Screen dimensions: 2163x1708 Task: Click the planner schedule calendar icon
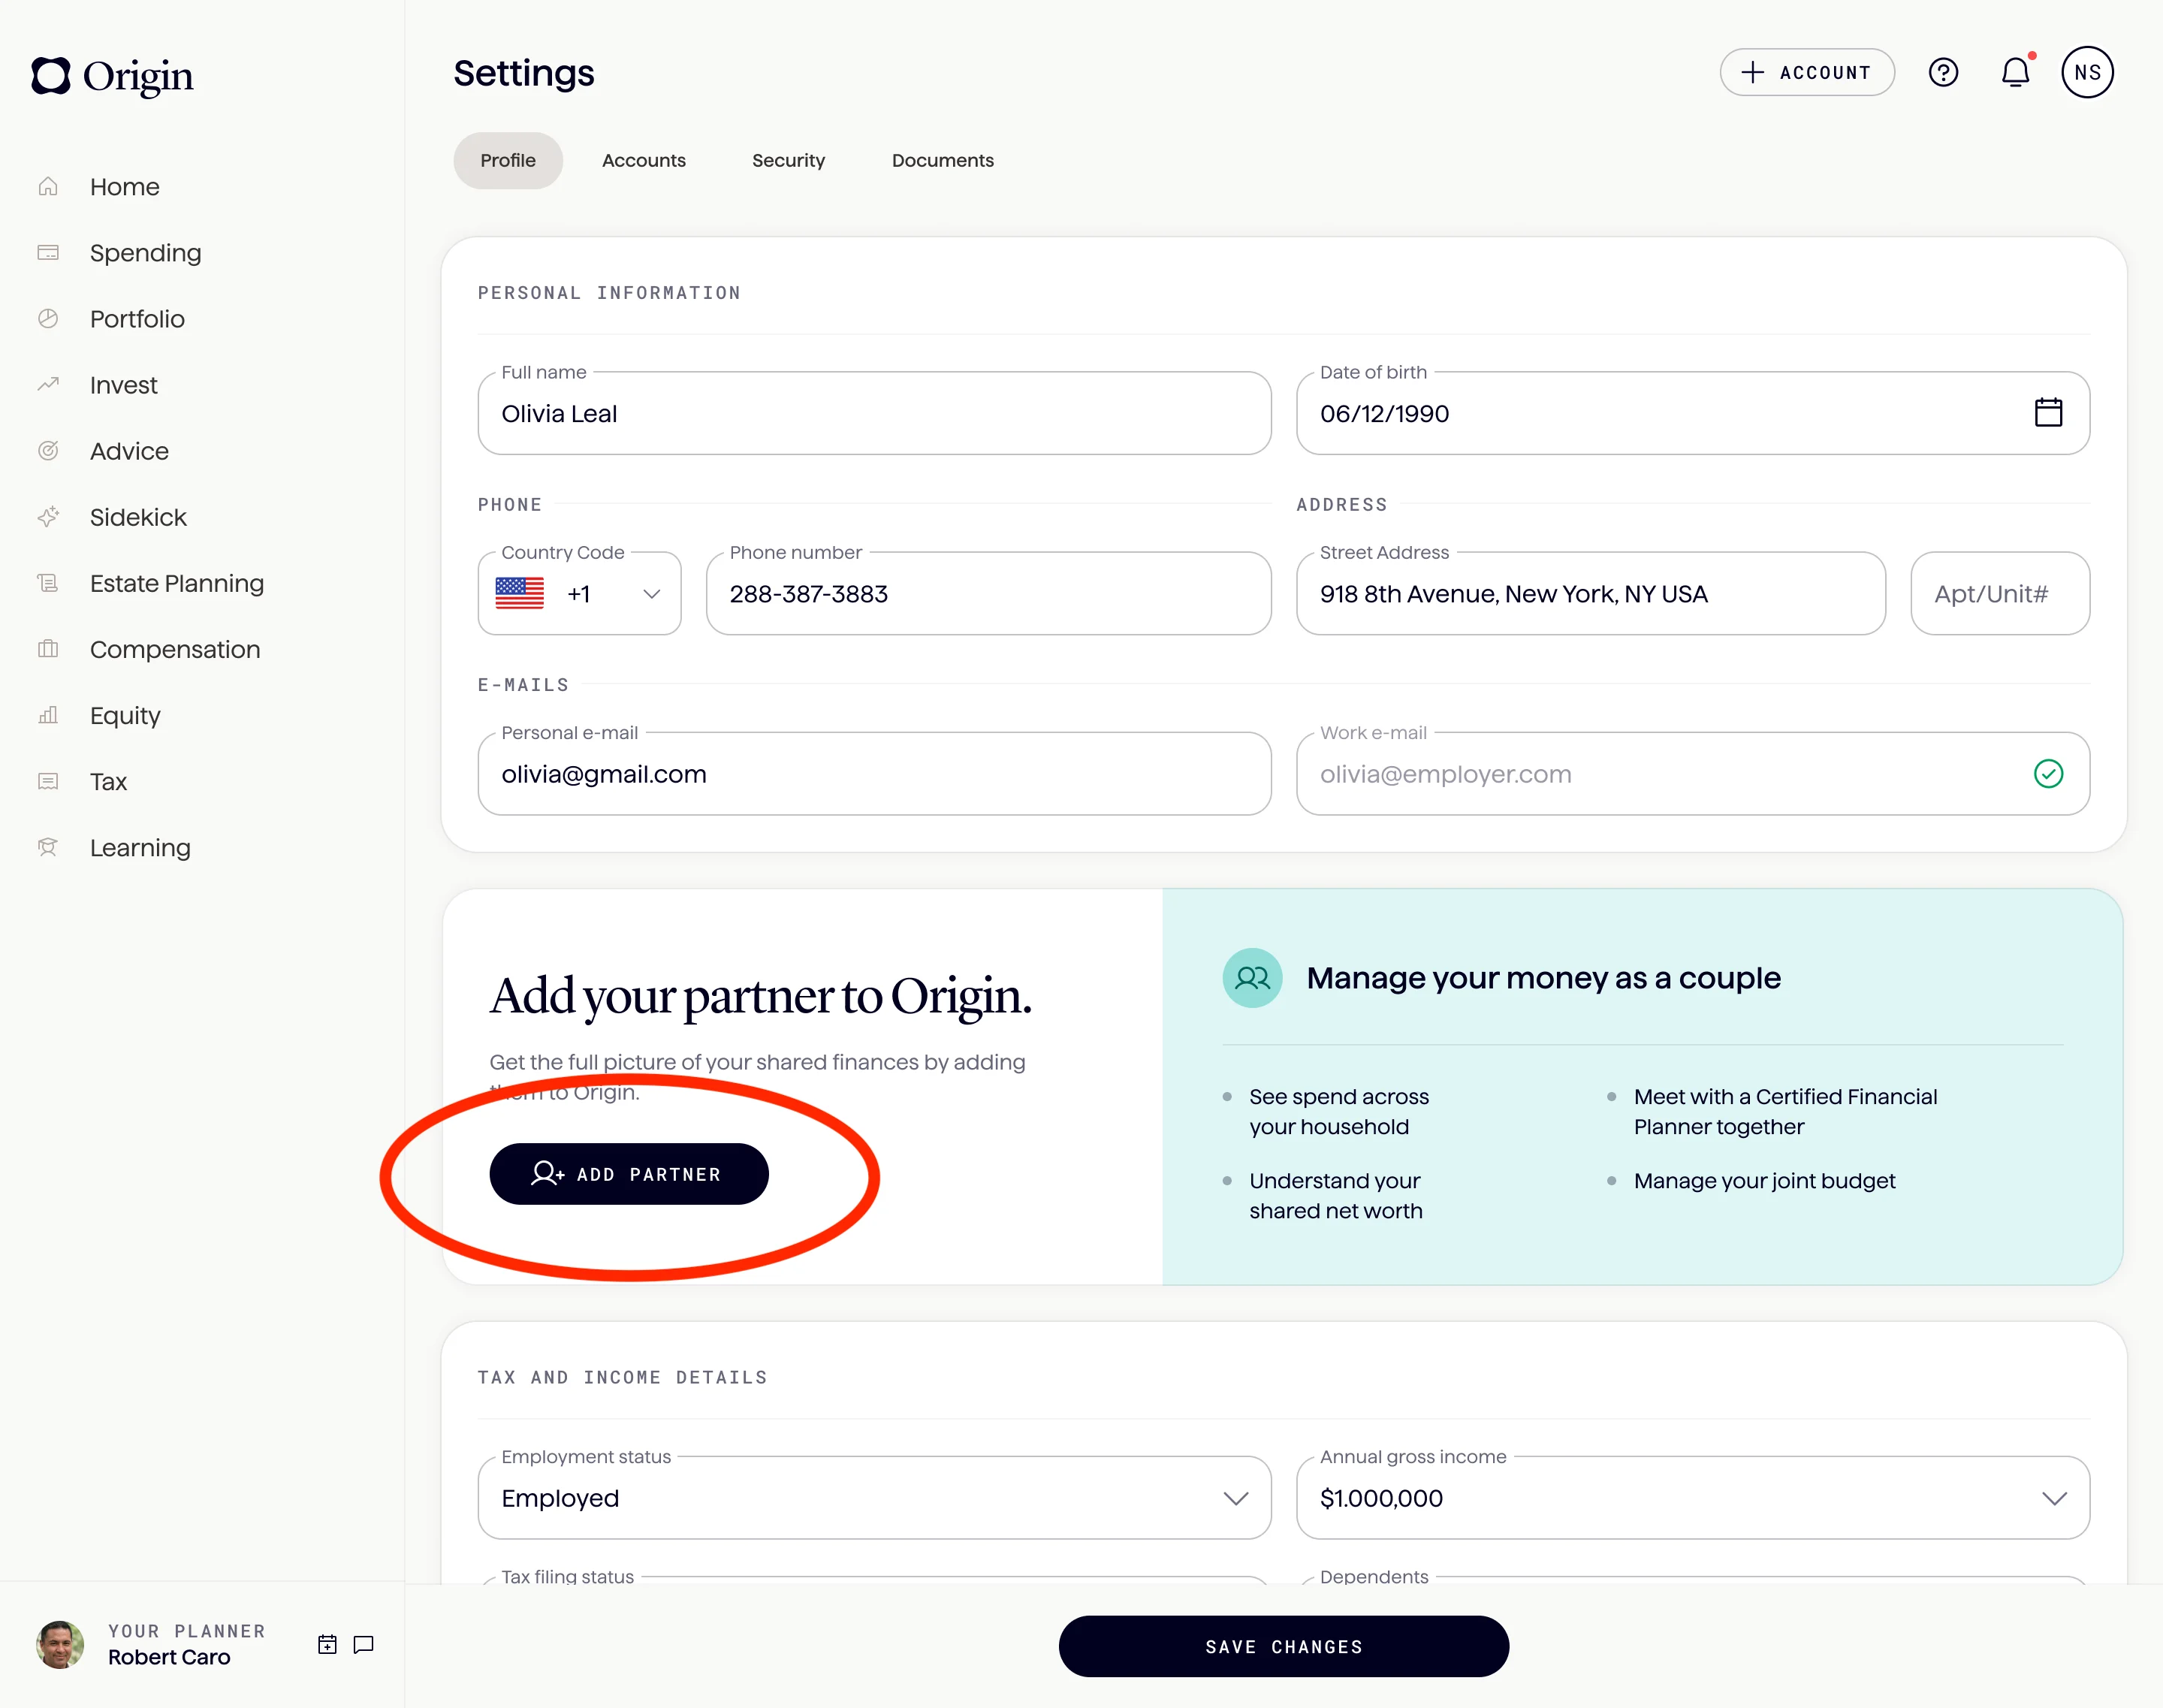327,1644
